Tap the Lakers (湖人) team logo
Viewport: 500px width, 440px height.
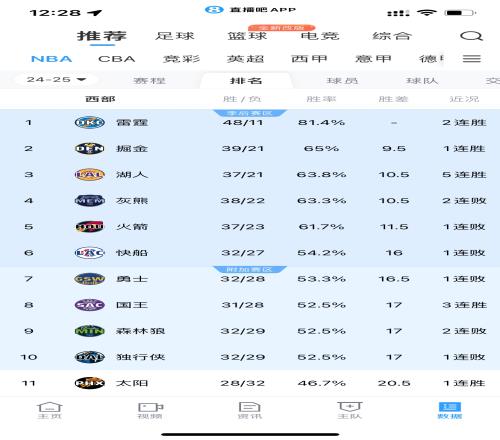point(89,174)
